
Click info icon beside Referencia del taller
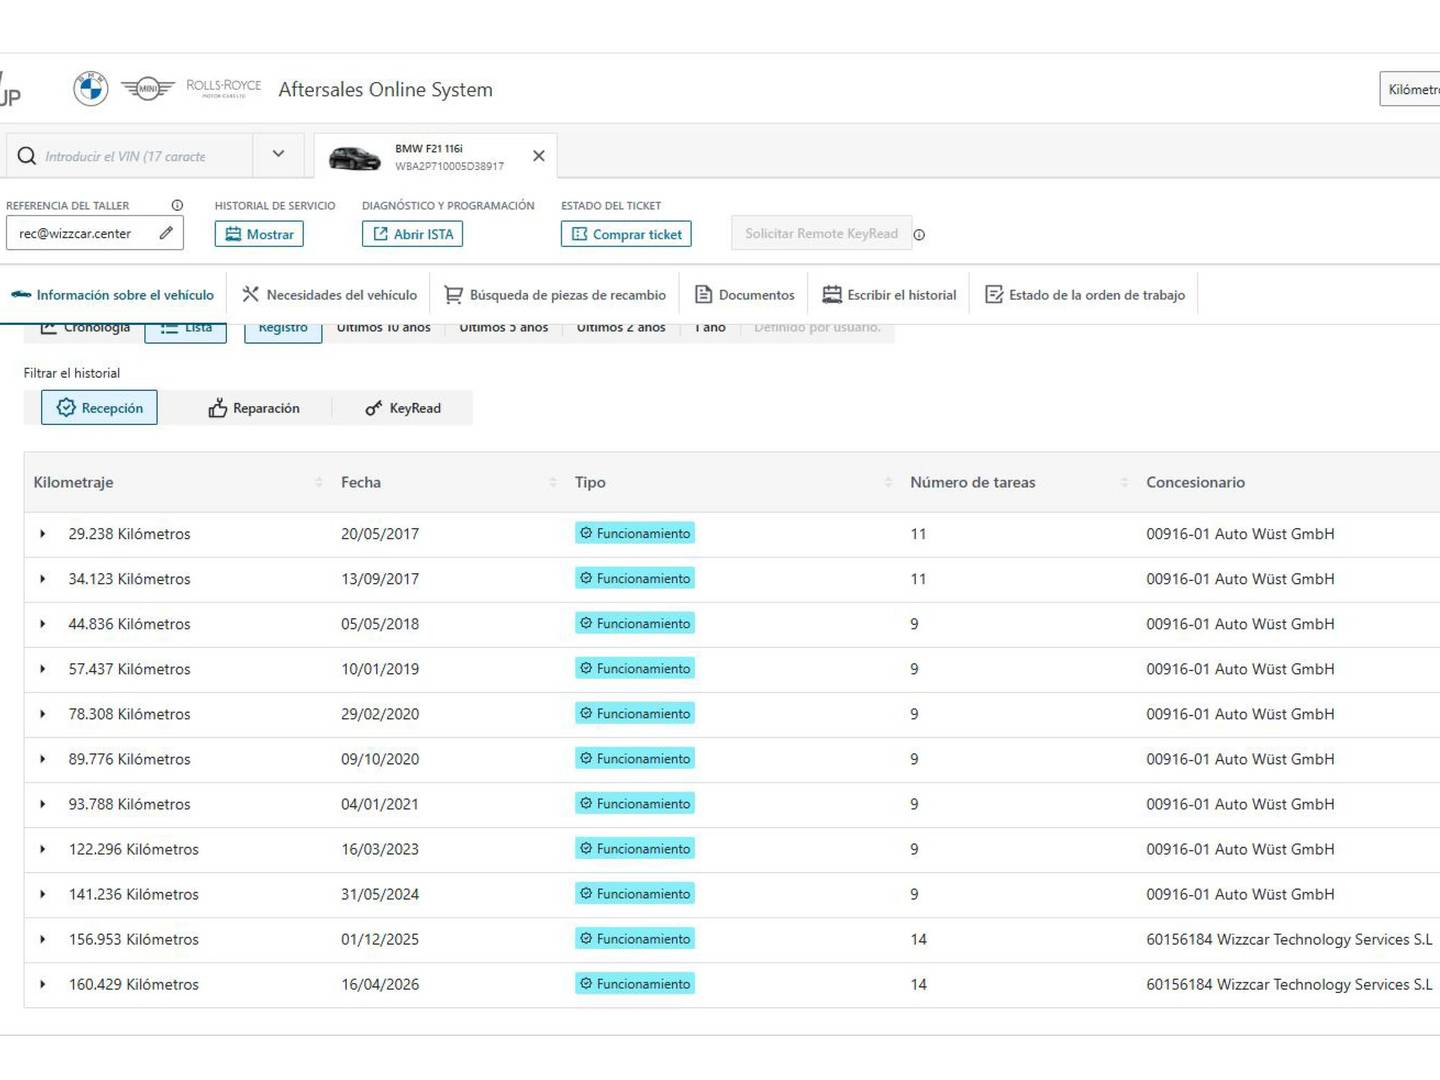177,205
